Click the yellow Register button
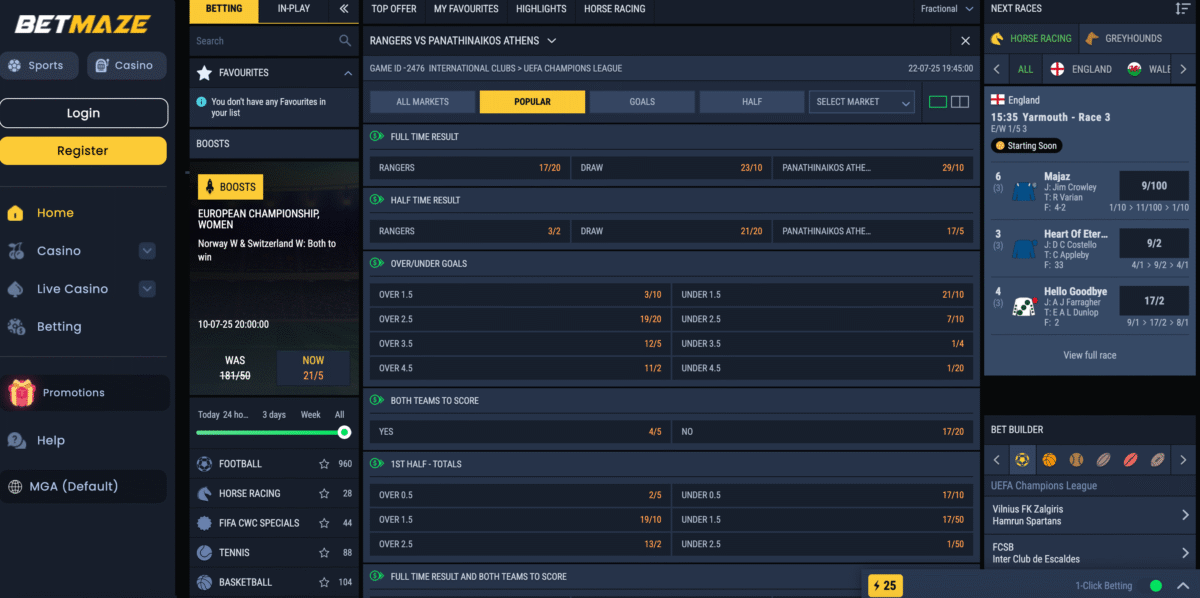Screen dimensions: 1200x598 click(x=83, y=151)
